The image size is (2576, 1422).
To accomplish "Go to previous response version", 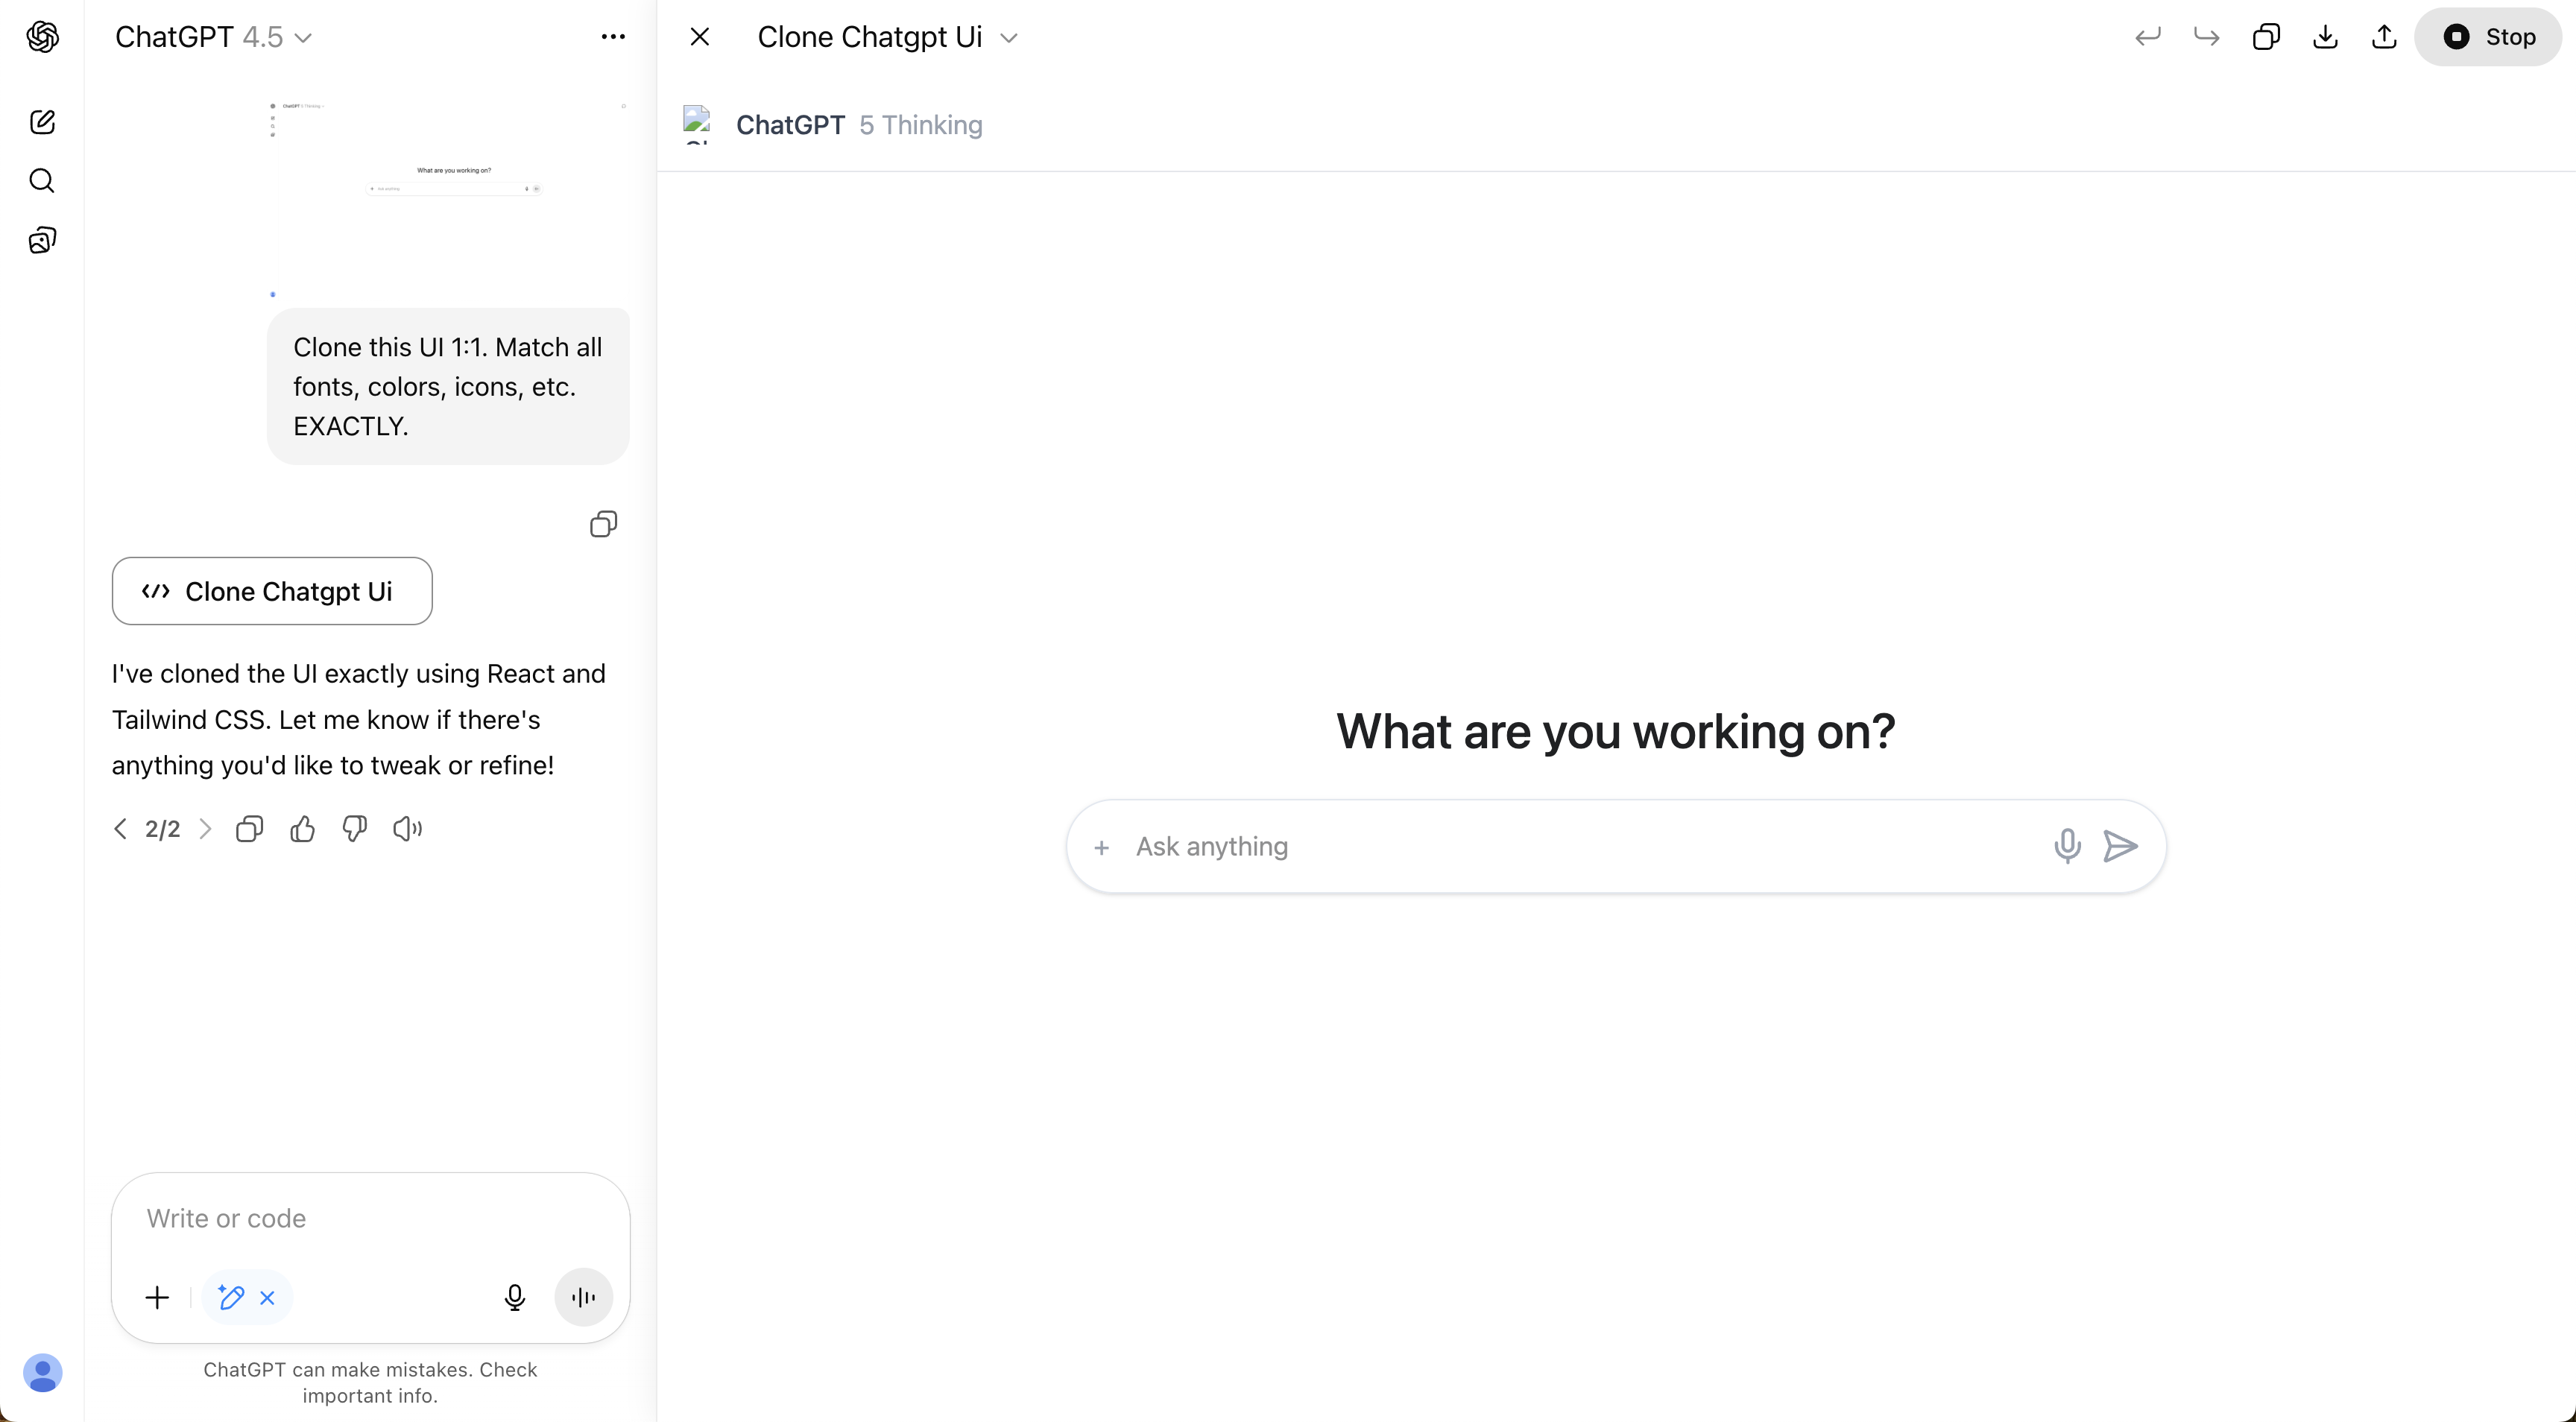I will [120, 829].
